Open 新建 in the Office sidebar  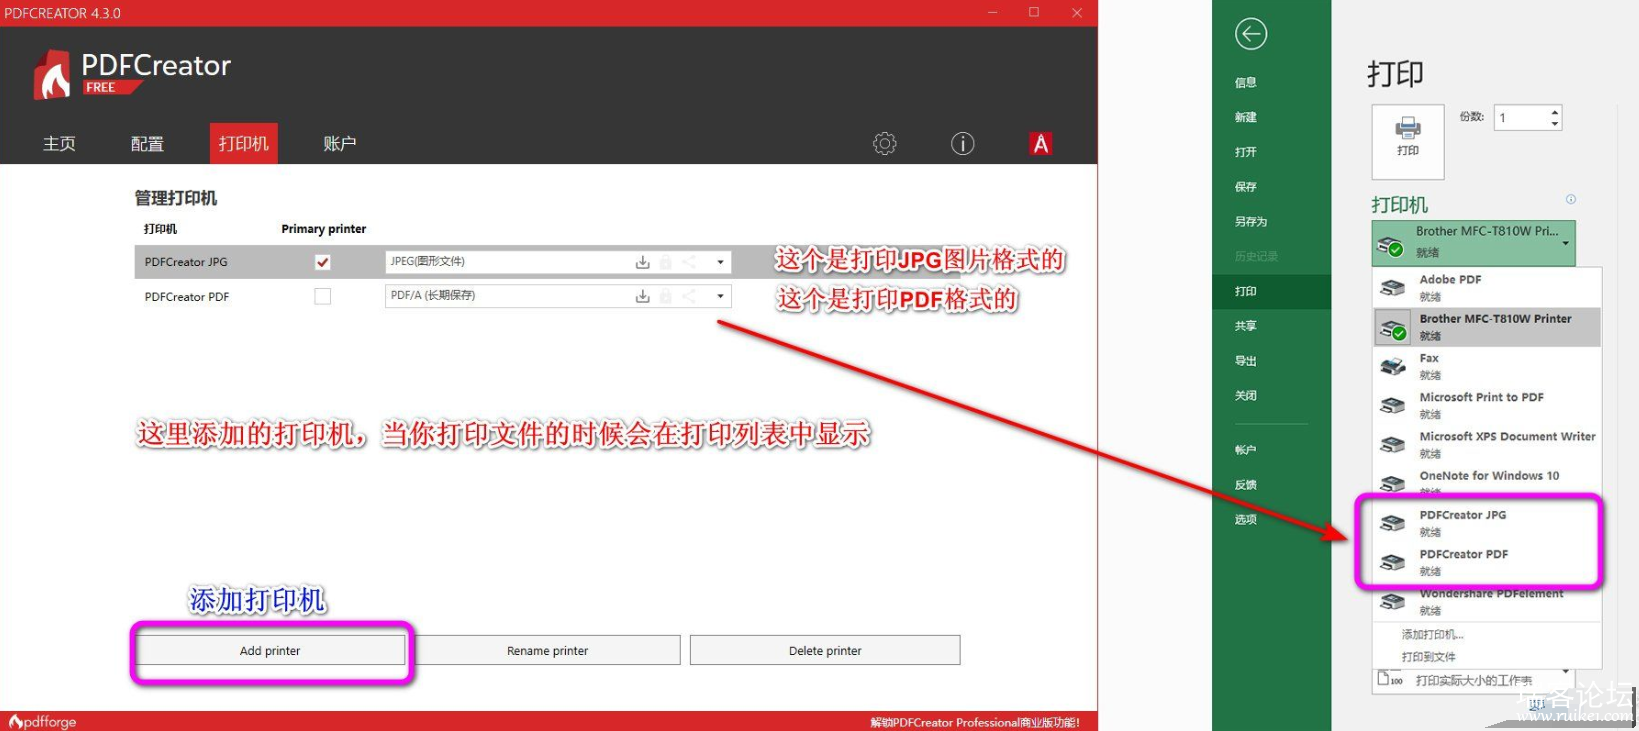tap(1246, 118)
